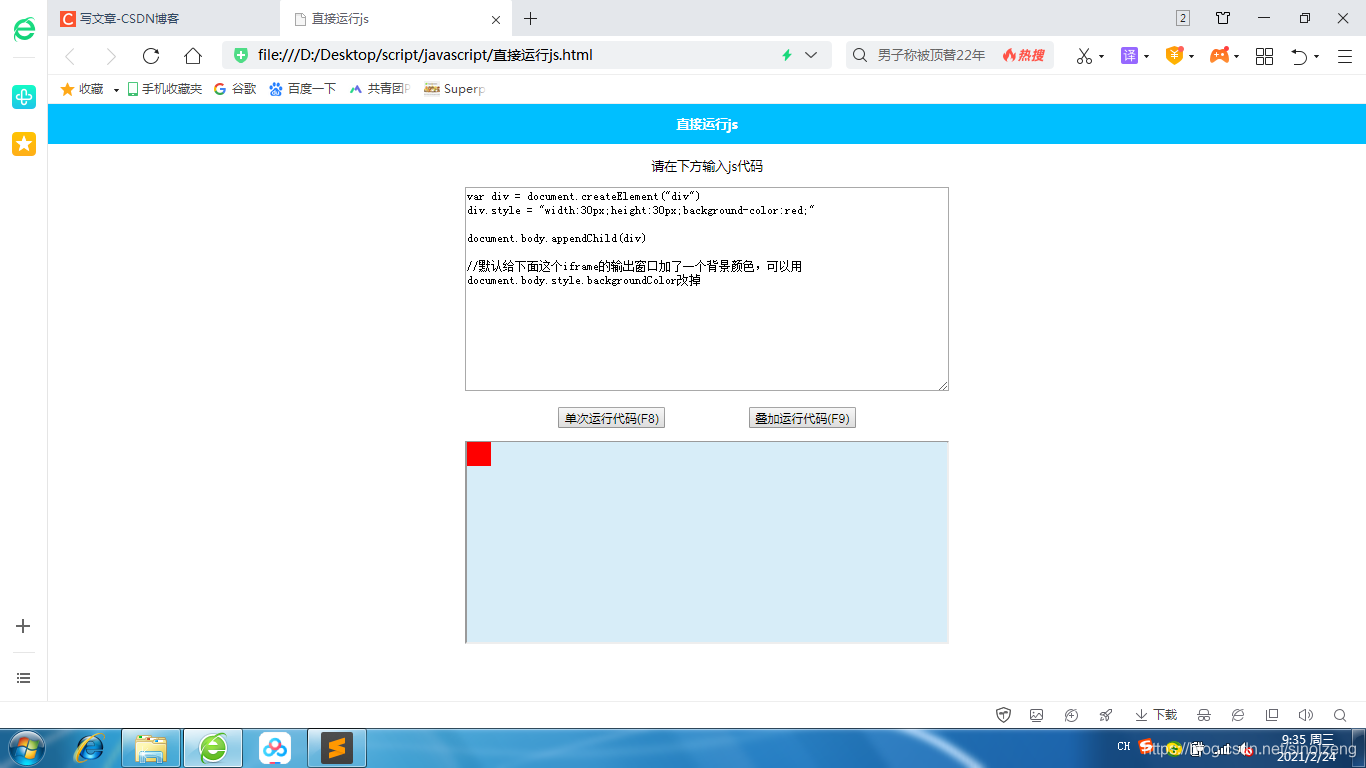Open the sidebar list menu icon
1366x768 pixels.
[24, 678]
